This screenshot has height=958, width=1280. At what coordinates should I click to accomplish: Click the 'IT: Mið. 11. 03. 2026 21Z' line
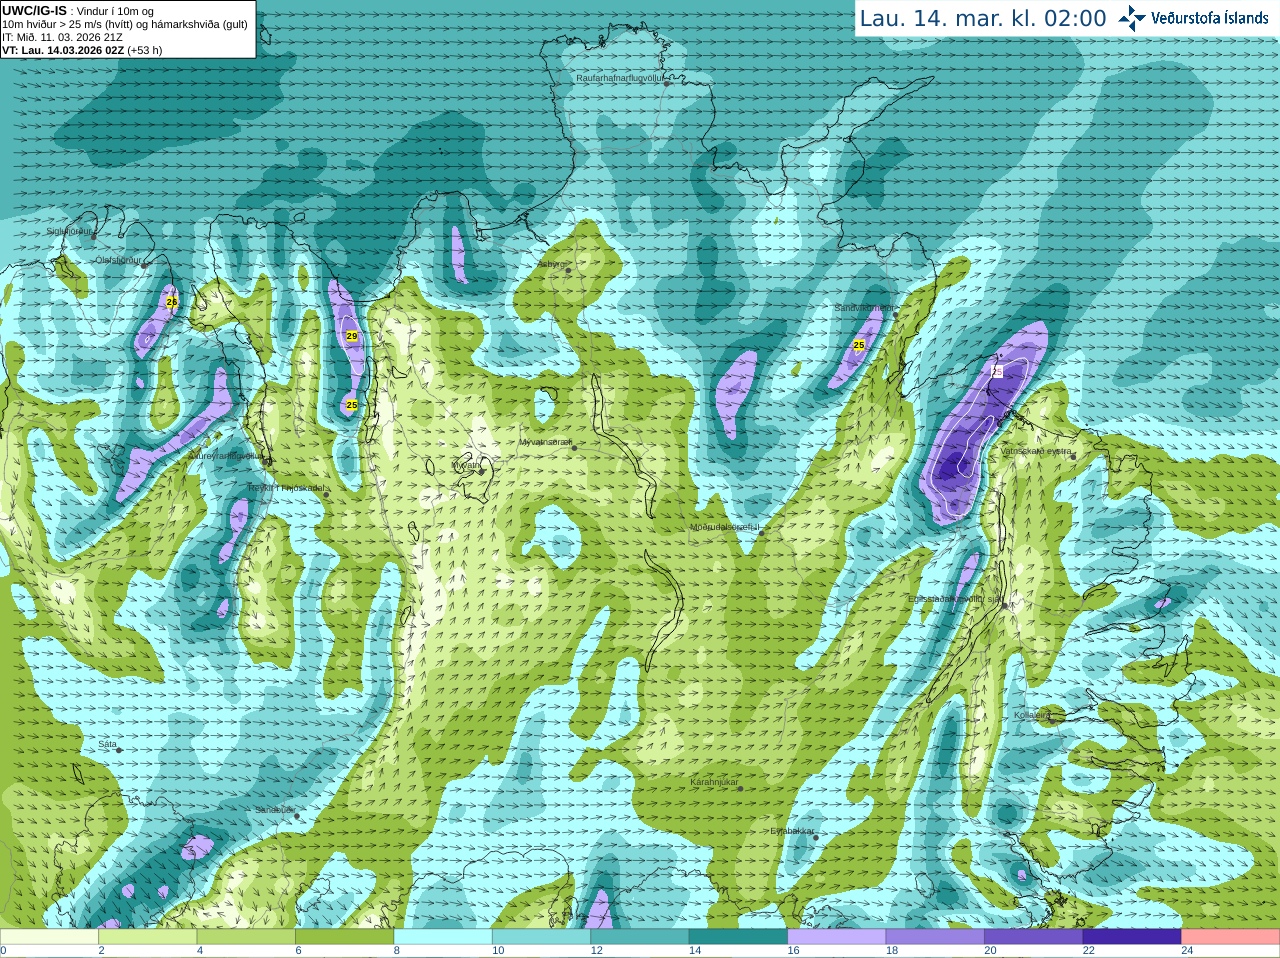(63, 37)
